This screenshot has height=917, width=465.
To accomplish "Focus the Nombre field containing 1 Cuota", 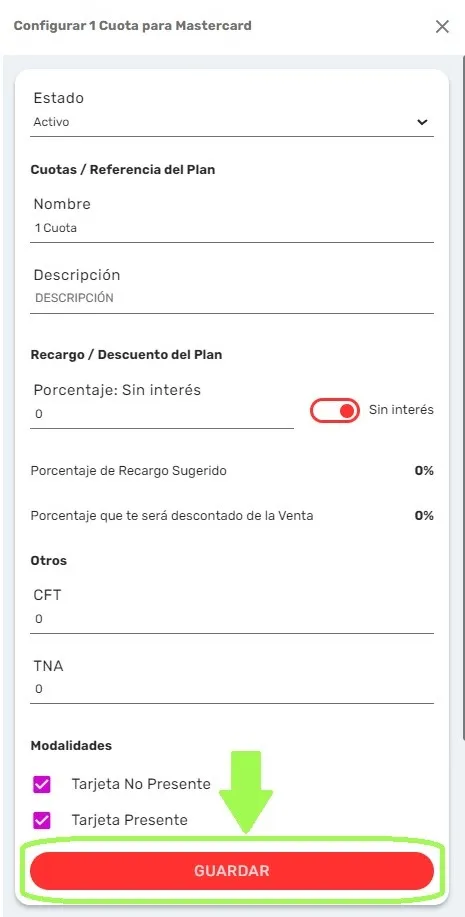I will [x=232, y=228].
